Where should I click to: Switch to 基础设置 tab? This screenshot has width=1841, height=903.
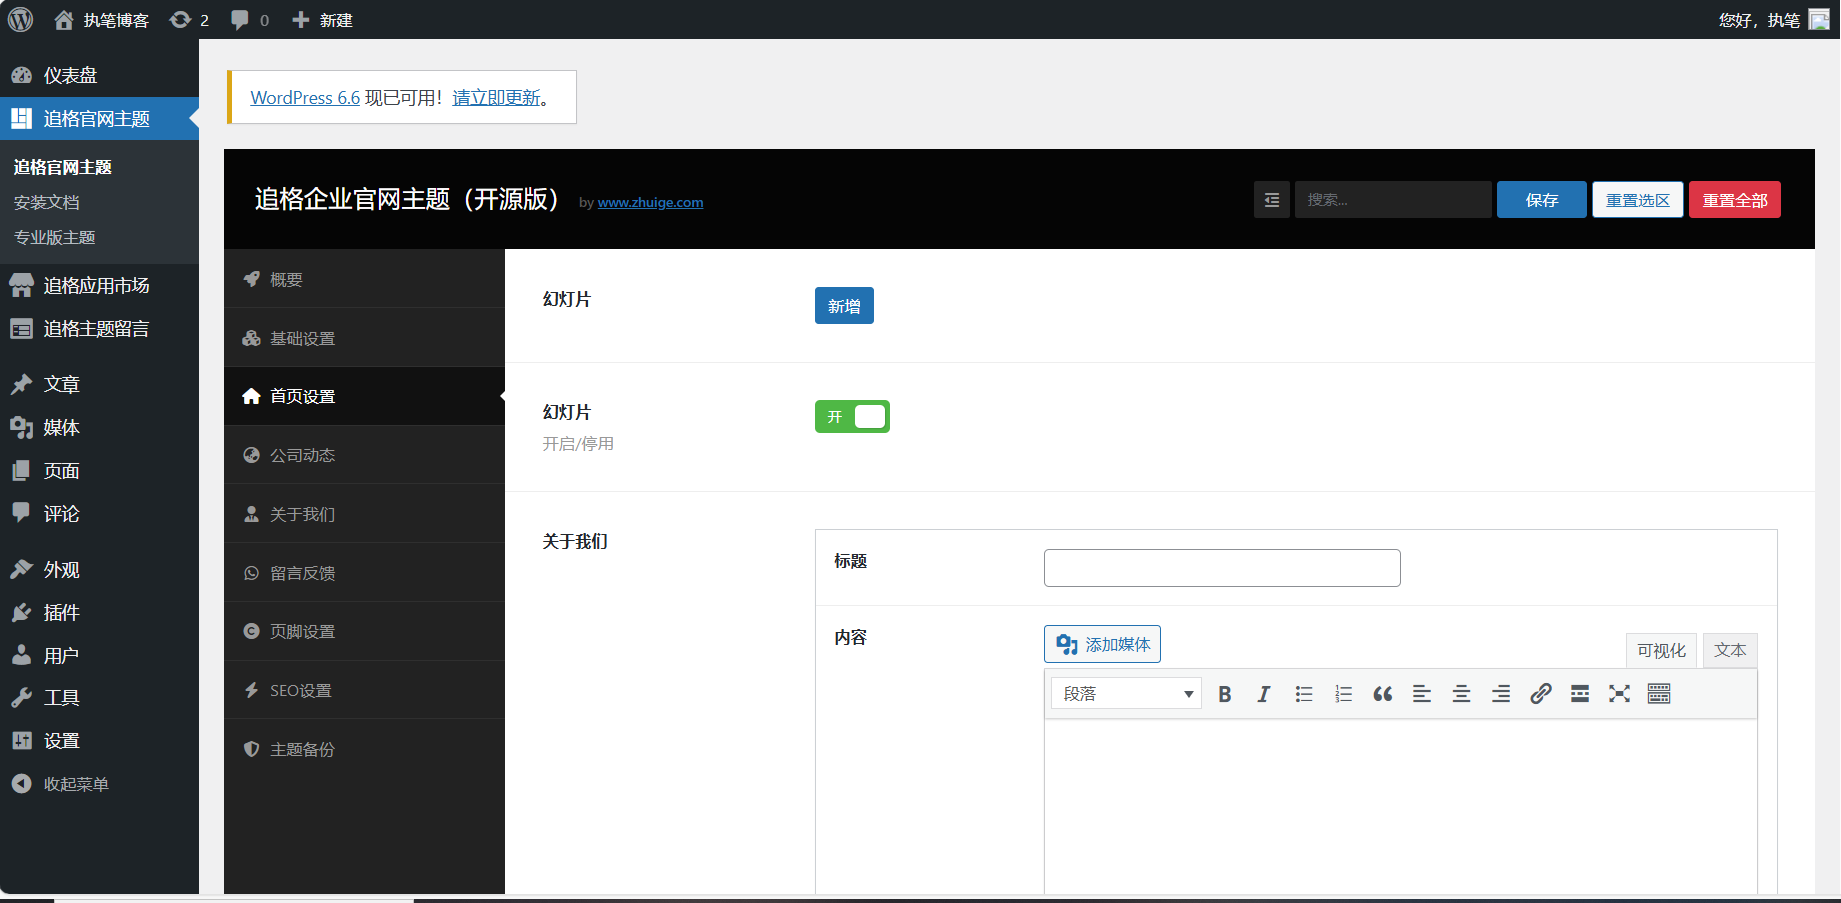364,338
